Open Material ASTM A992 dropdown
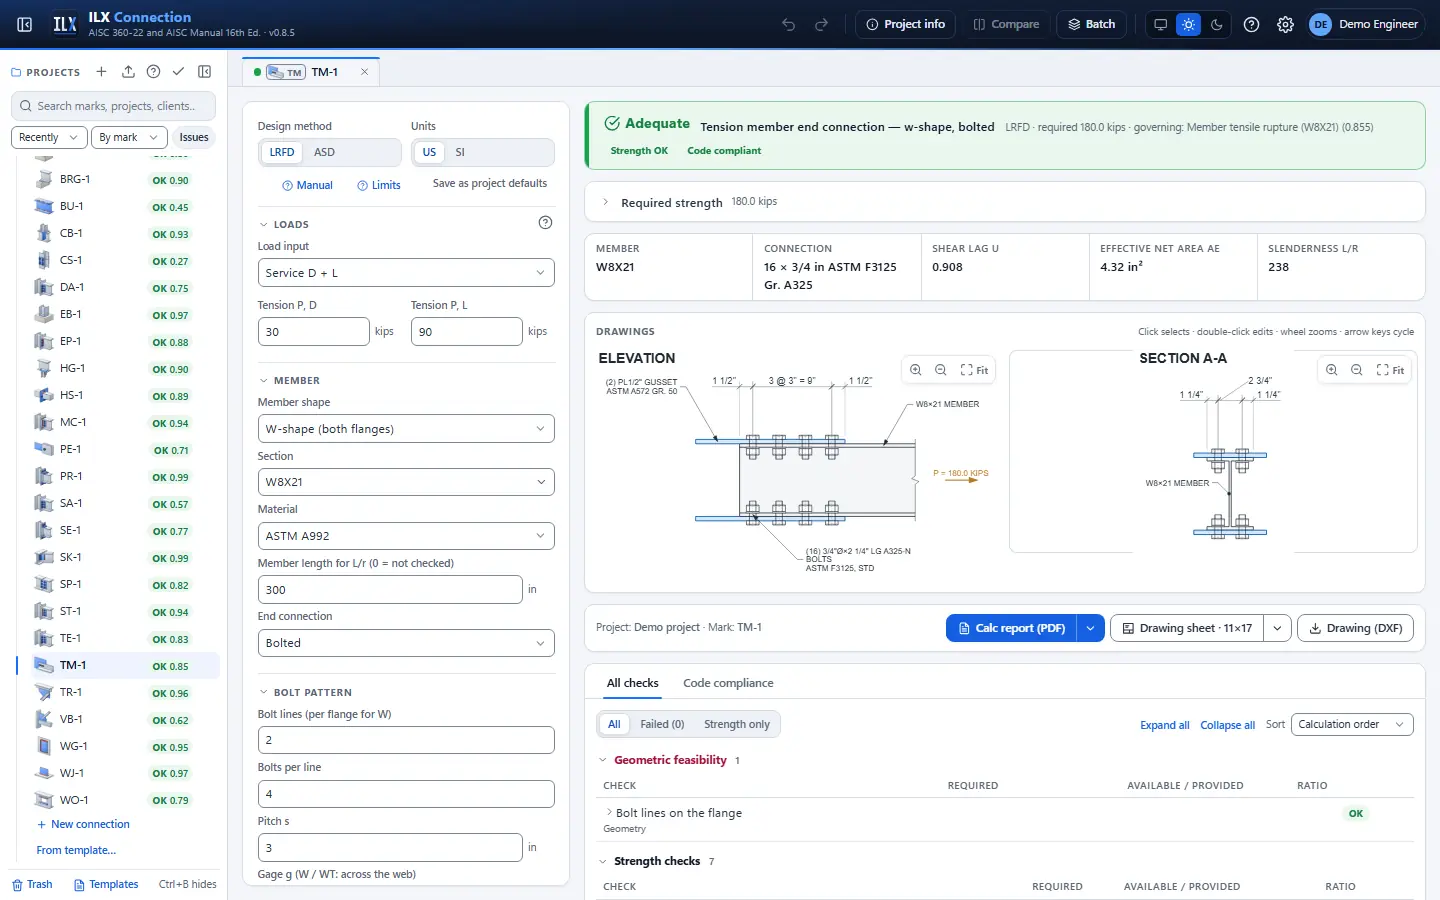This screenshot has height=900, width=1440. [x=406, y=536]
